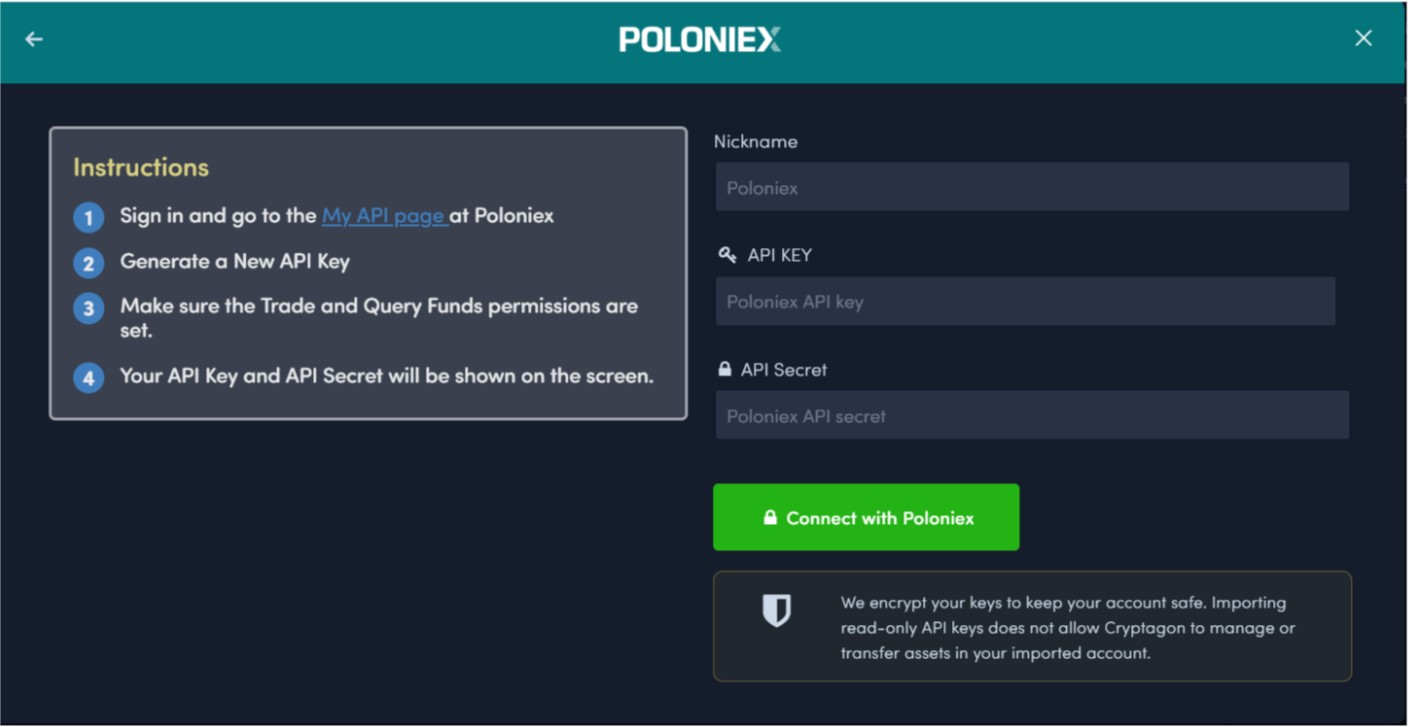This screenshot has width=1410, height=727.
Task: Click the back arrow in the header
Action: [x=32, y=38]
